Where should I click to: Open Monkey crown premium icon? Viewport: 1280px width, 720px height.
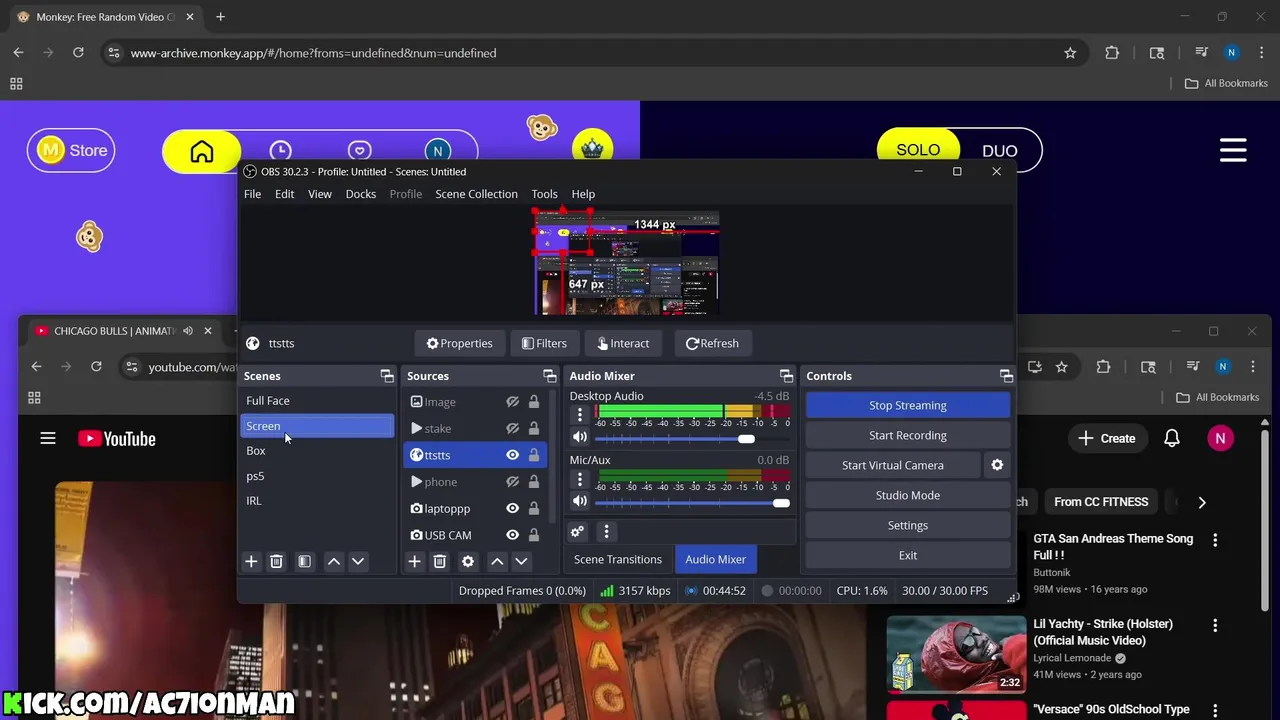(x=593, y=150)
